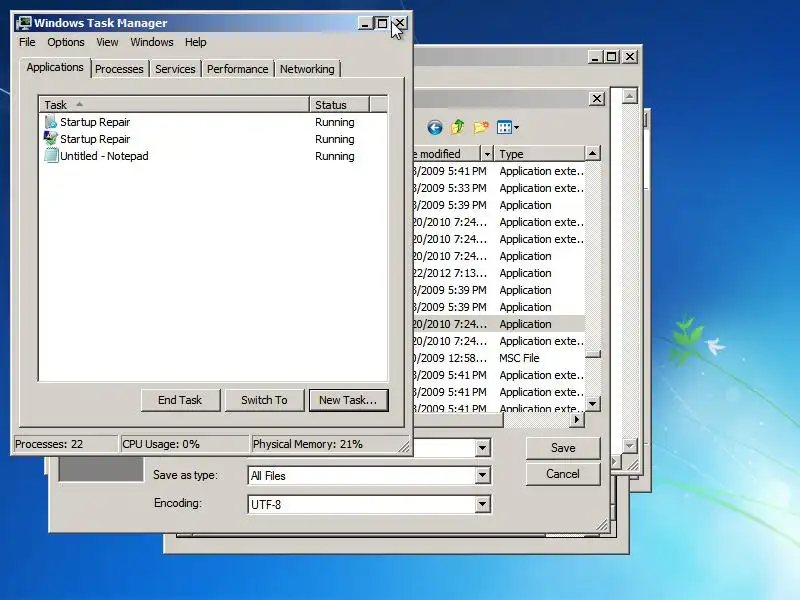The image size is (800, 600).
Task: Select the MSC File row
Action: tap(499, 358)
